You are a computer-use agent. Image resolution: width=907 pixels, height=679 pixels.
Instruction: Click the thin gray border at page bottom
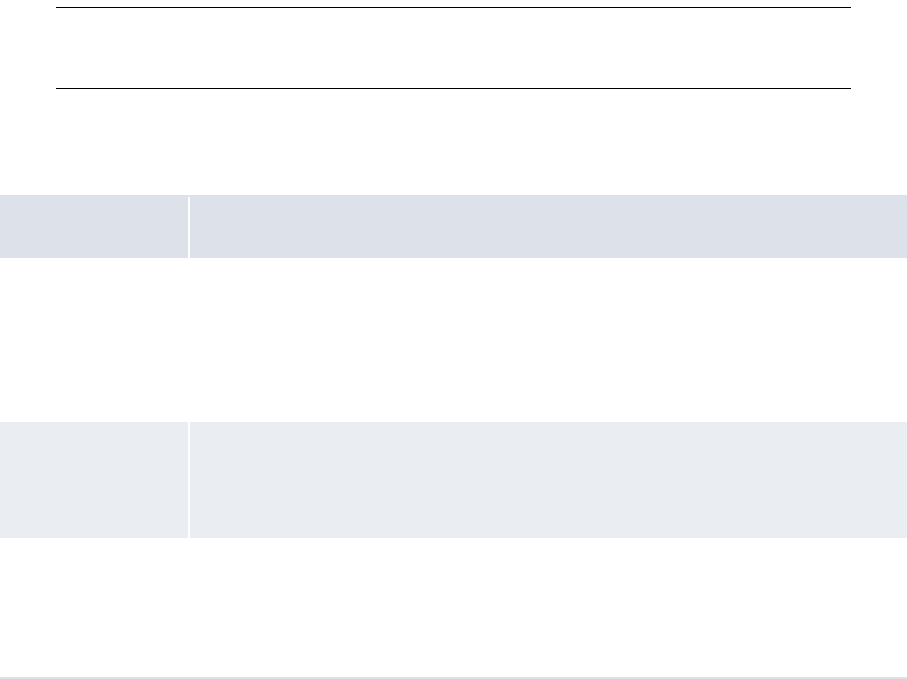454,677
